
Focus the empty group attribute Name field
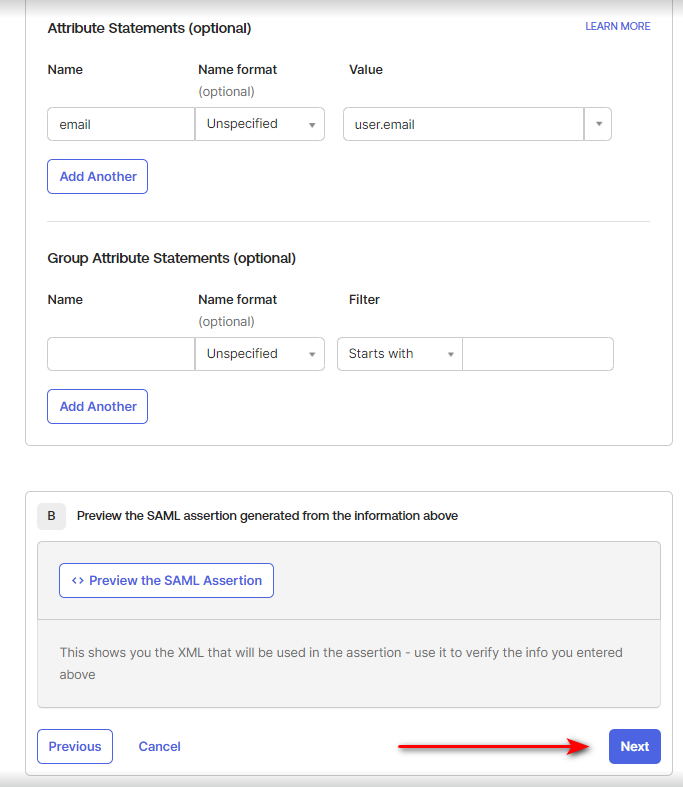click(x=120, y=354)
